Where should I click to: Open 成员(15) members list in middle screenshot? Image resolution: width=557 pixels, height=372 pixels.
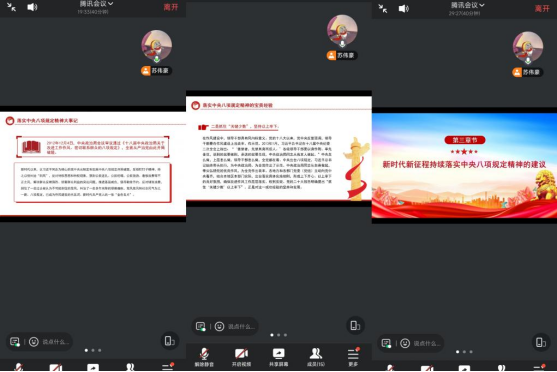point(316,357)
